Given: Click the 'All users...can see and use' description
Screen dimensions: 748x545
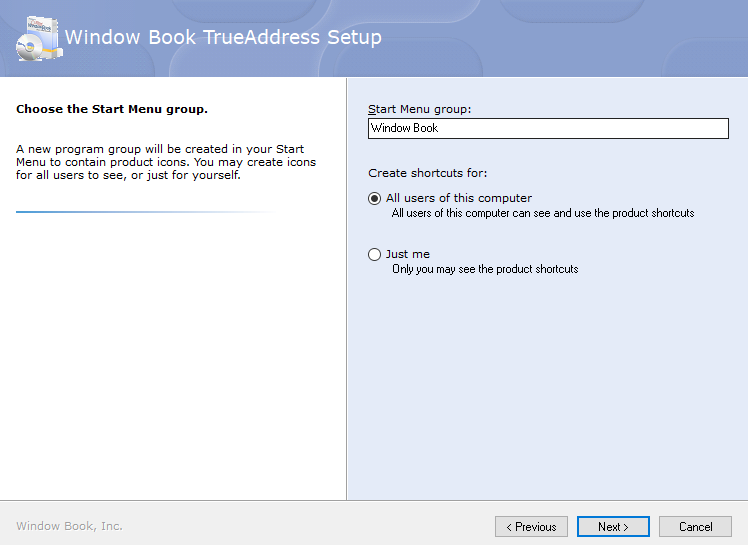Looking at the screenshot, I should click(543, 213).
